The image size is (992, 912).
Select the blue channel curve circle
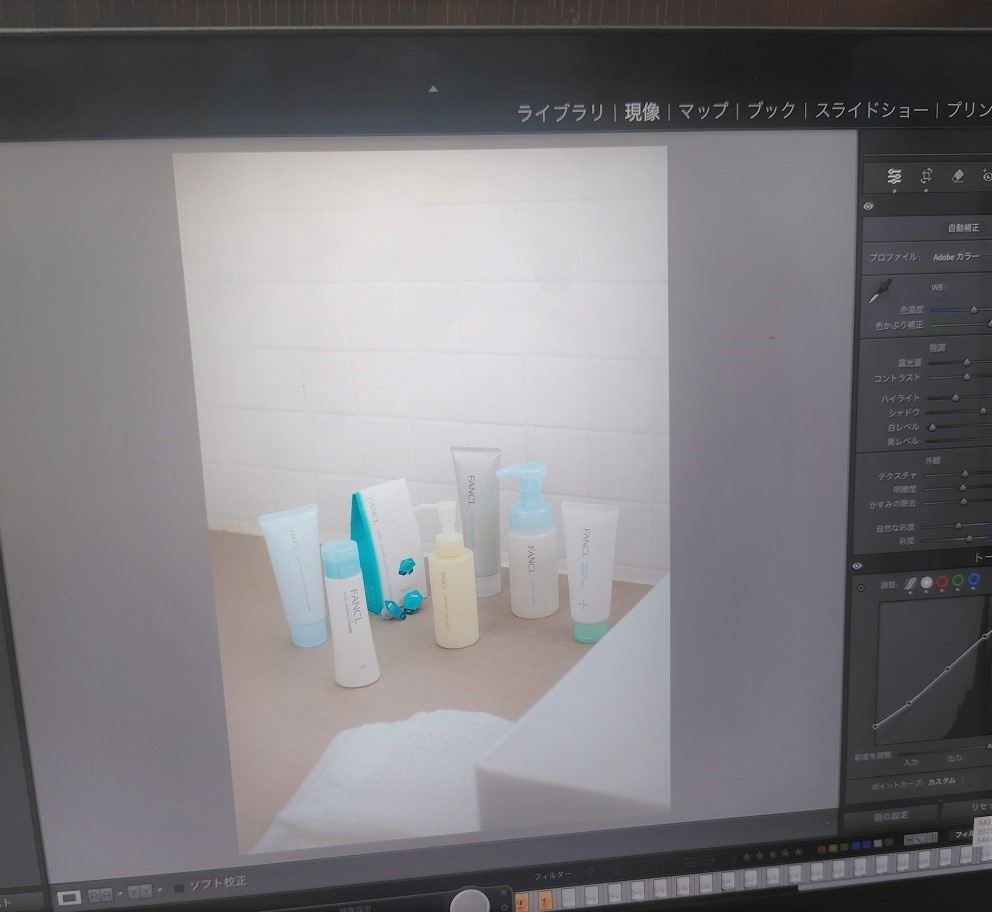point(973,579)
